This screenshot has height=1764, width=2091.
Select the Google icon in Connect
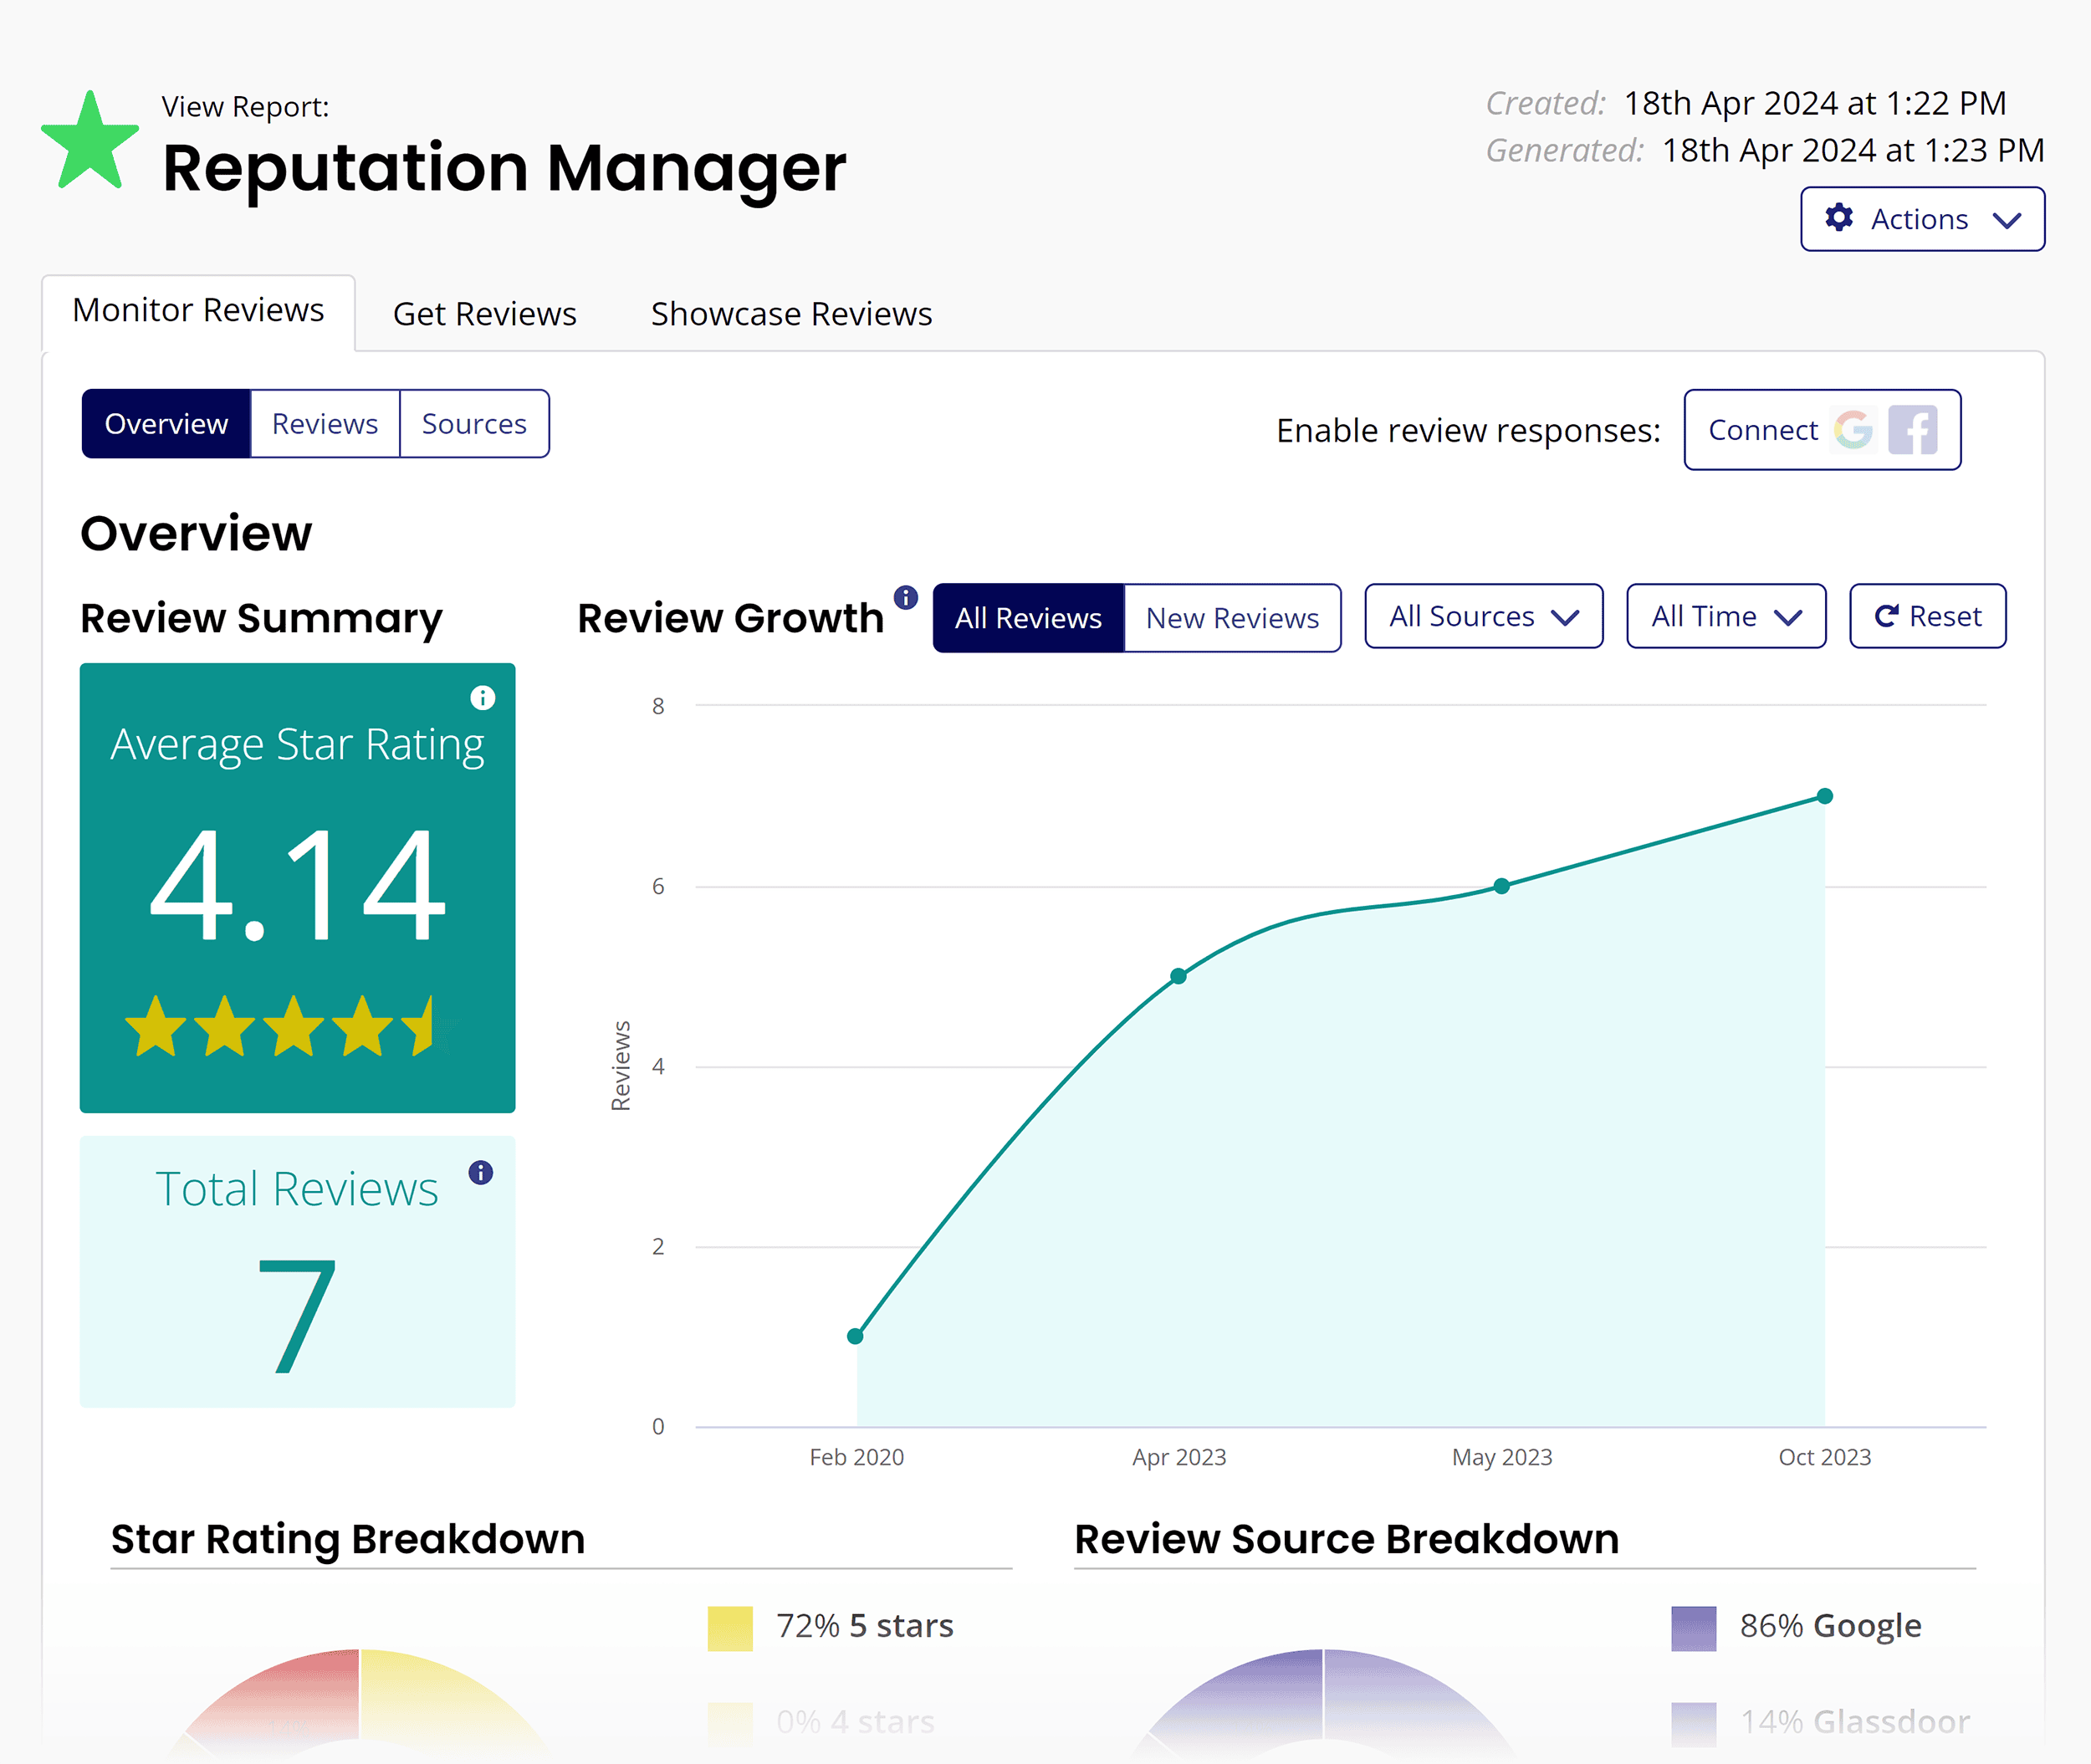(1855, 430)
